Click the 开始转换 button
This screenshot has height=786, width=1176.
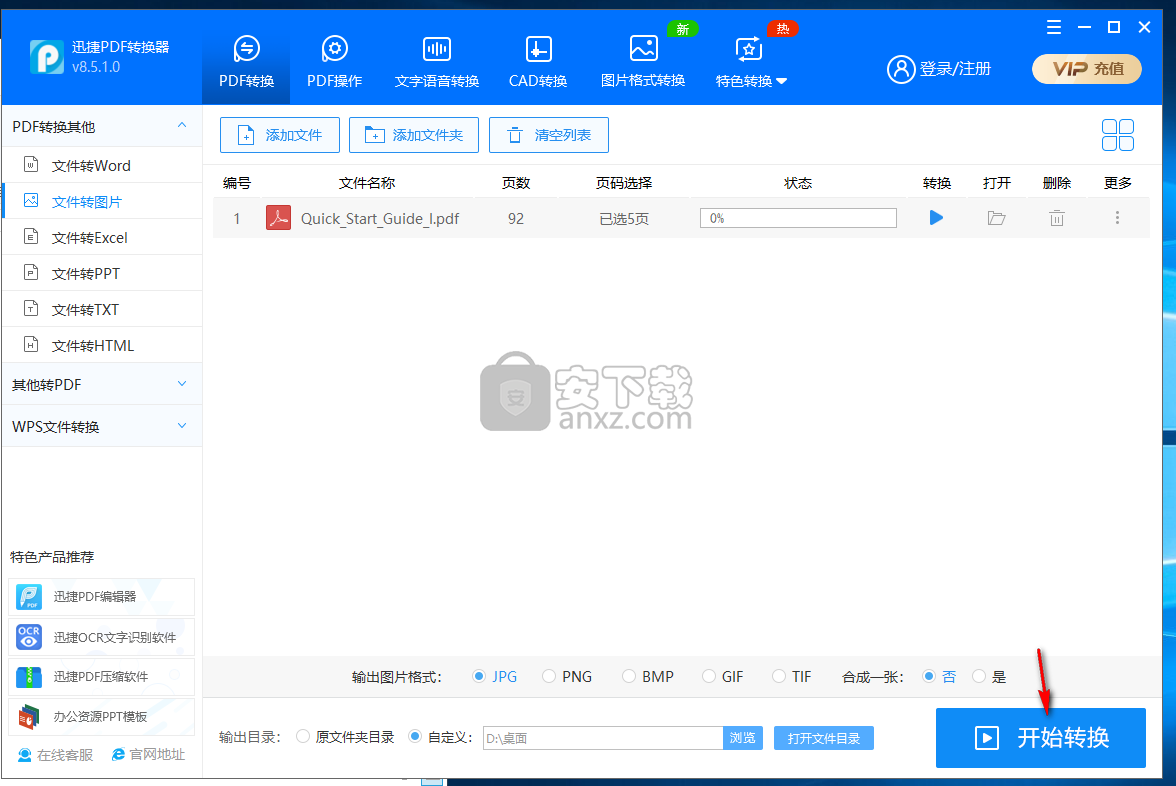click(x=1040, y=738)
